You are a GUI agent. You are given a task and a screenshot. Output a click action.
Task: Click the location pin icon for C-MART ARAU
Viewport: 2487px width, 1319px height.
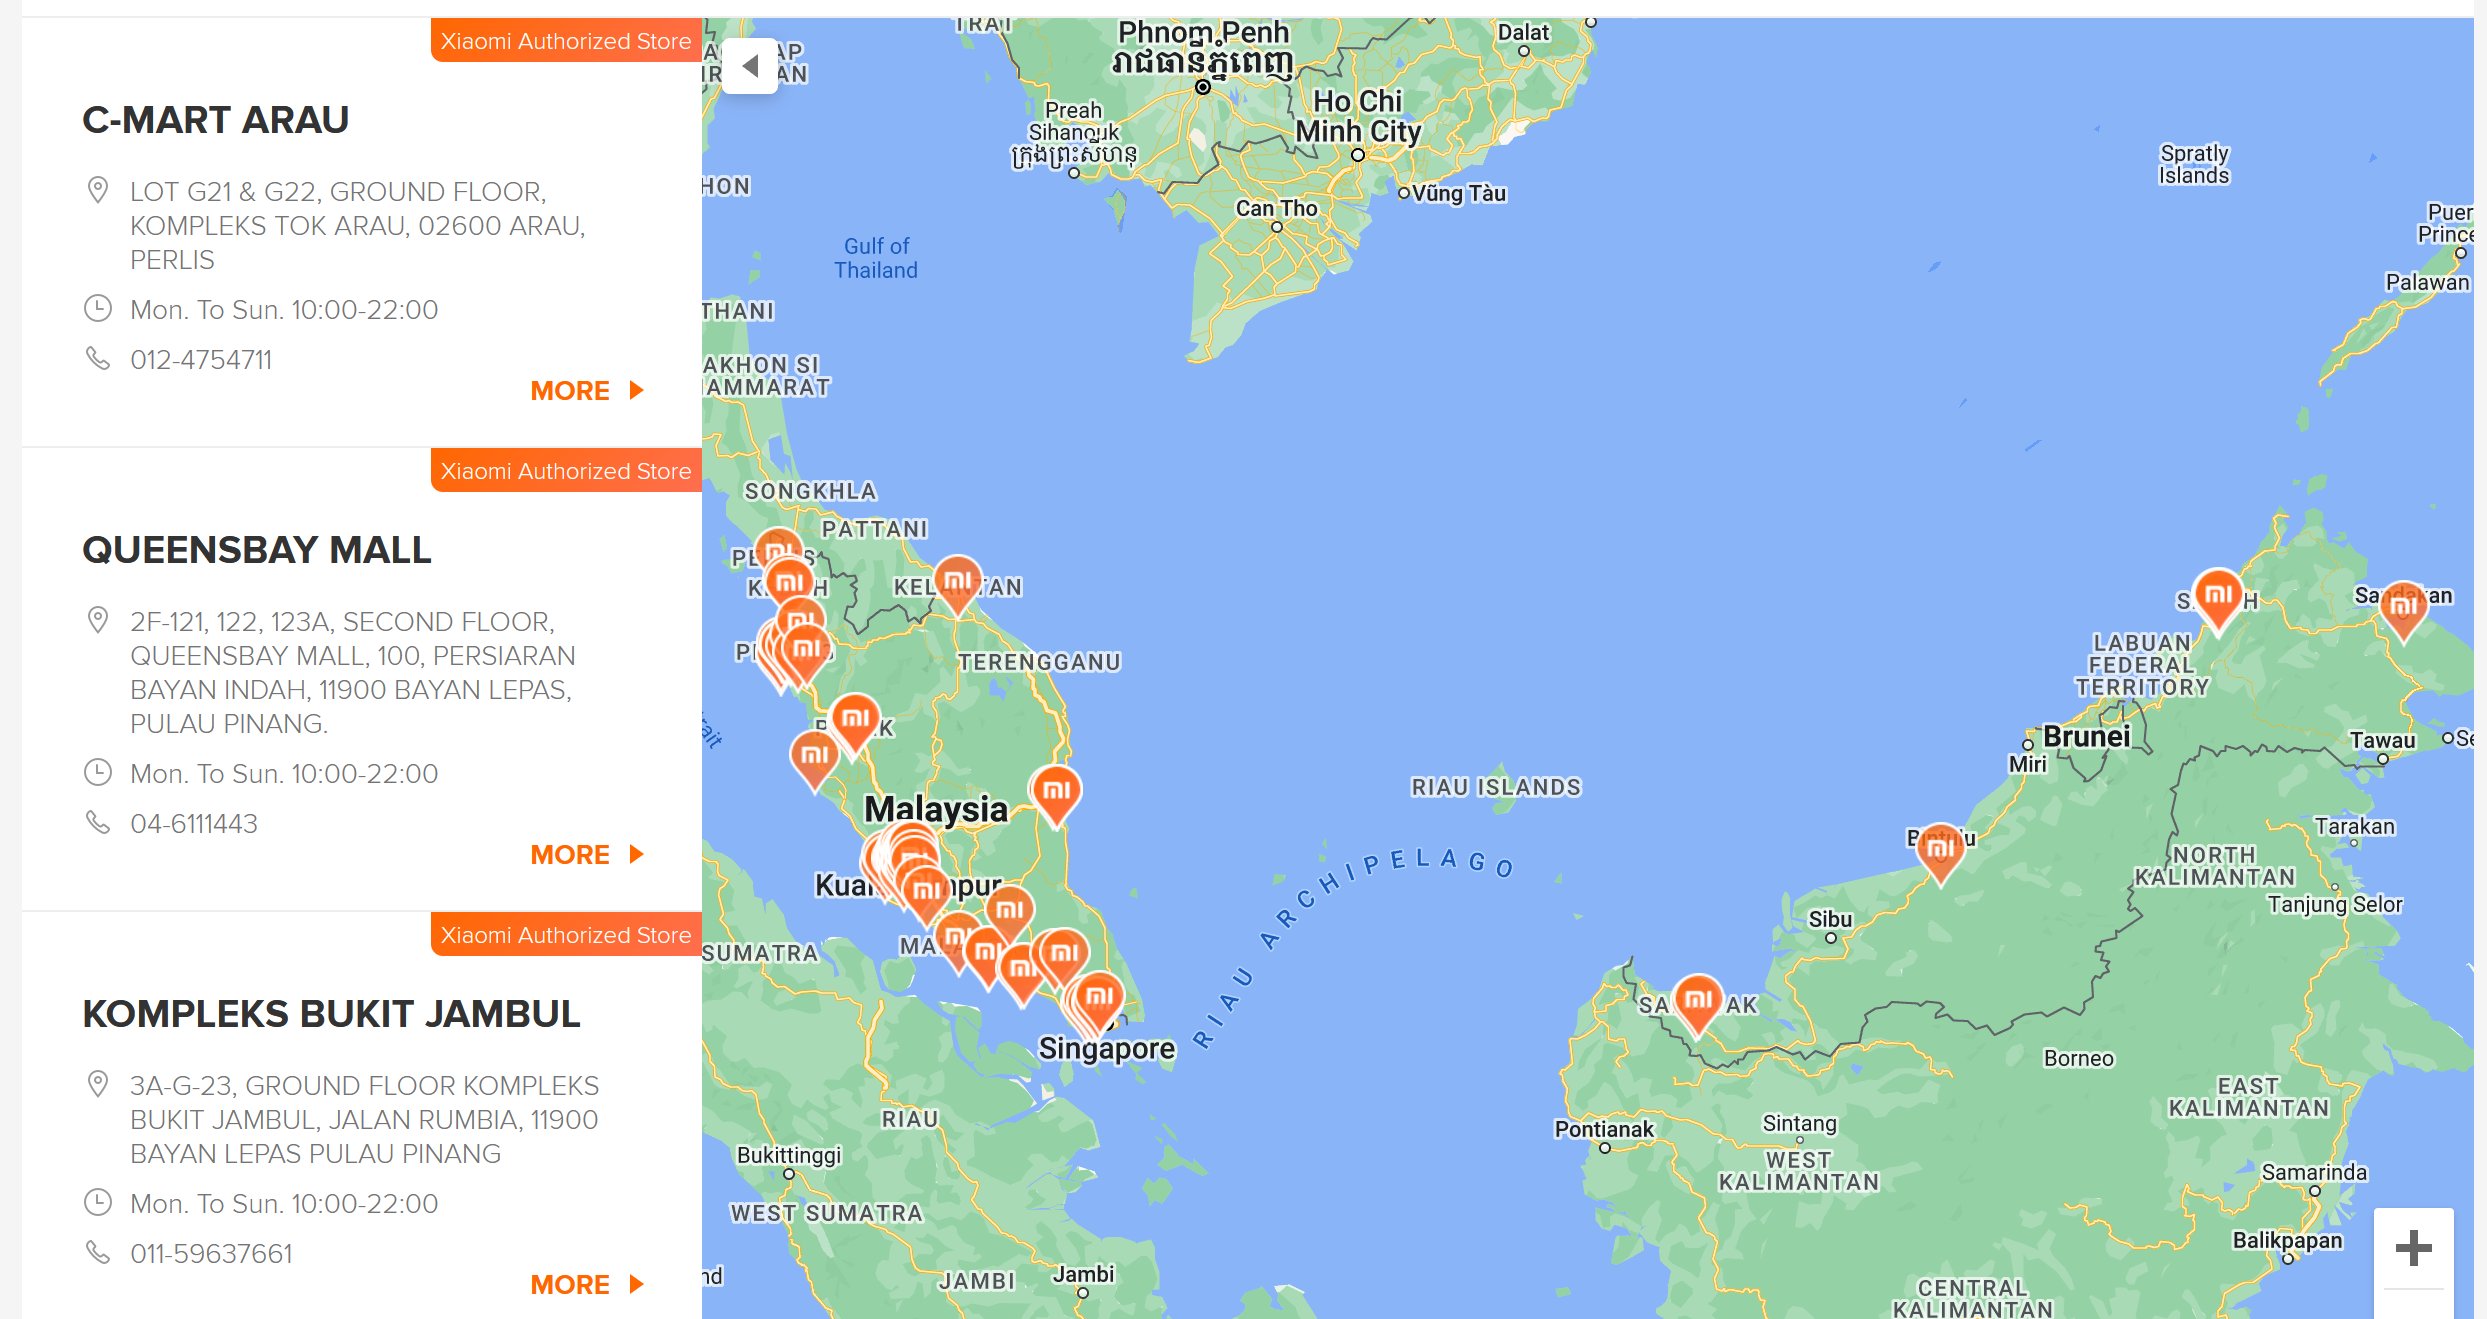tap(97, 190)
